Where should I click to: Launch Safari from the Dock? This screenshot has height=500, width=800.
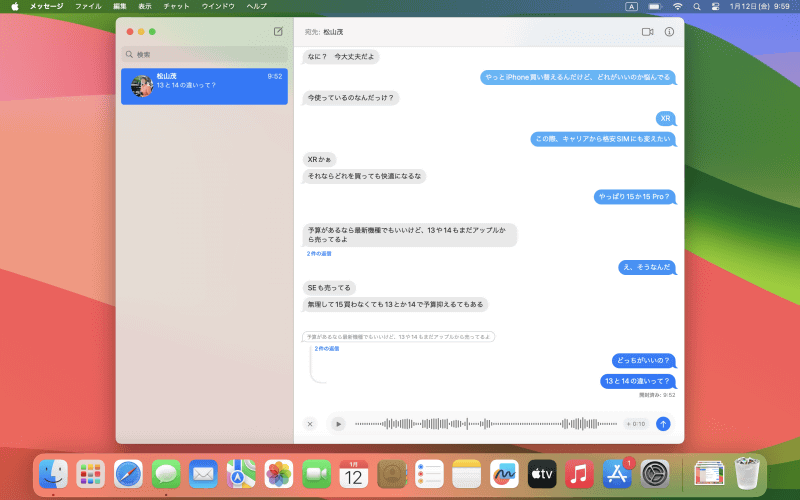point(128,474)
